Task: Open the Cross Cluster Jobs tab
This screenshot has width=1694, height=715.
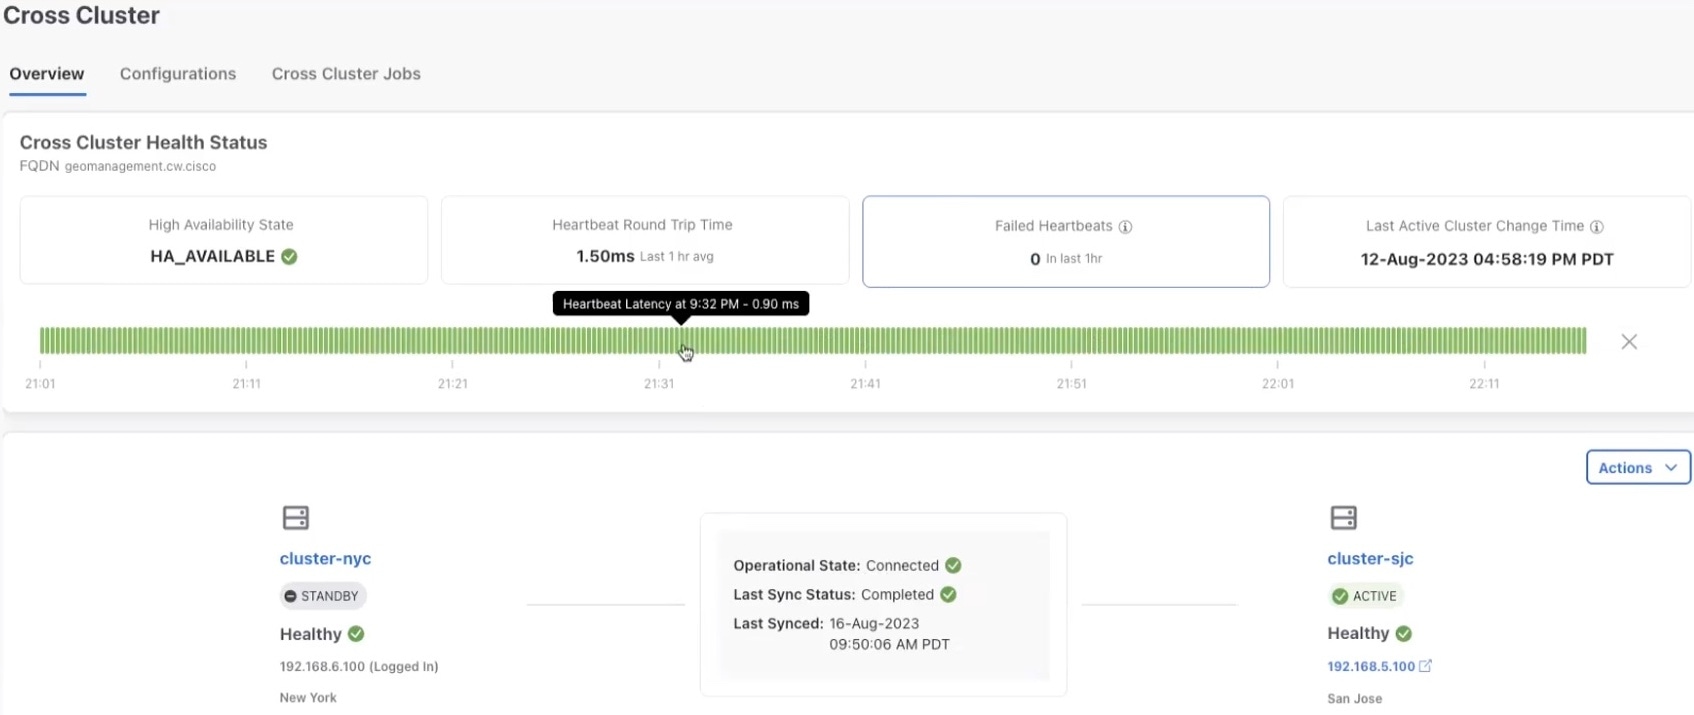Action: 346,74
